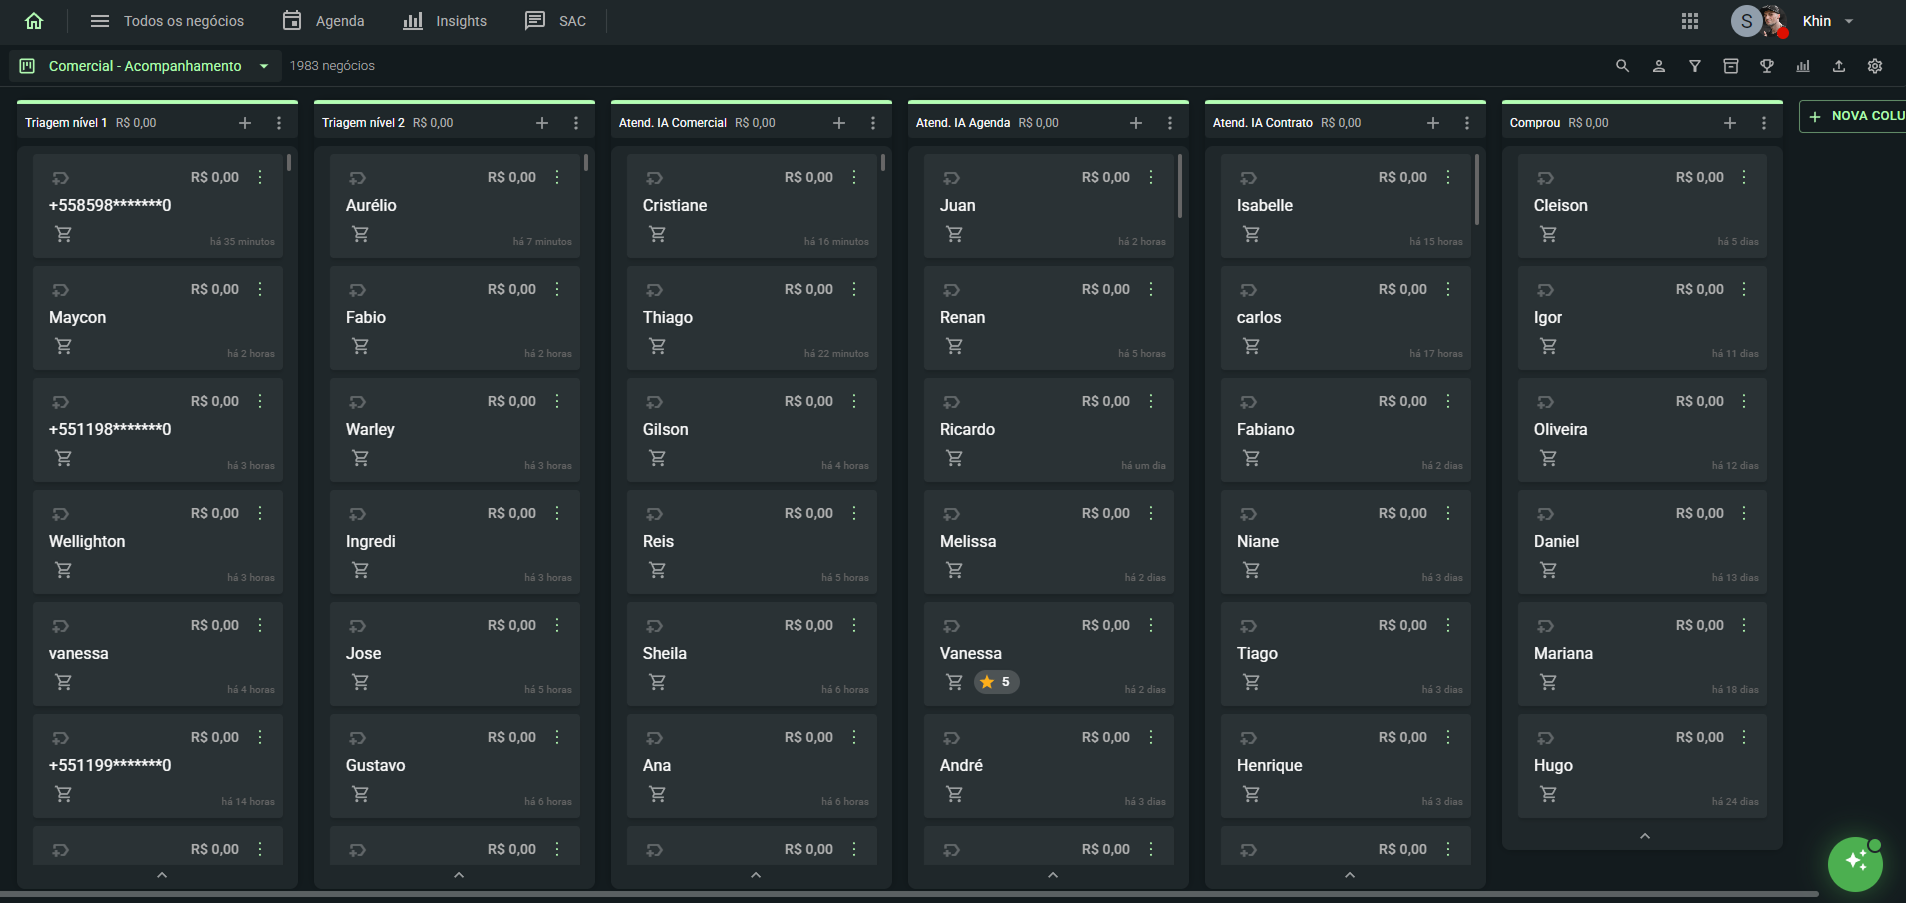Screen dimensions: 1906x903
Task: Expand the Comercial - Acompanhamento pipeline dropdown
Action: pyautogui.click(x=264, y=66)
